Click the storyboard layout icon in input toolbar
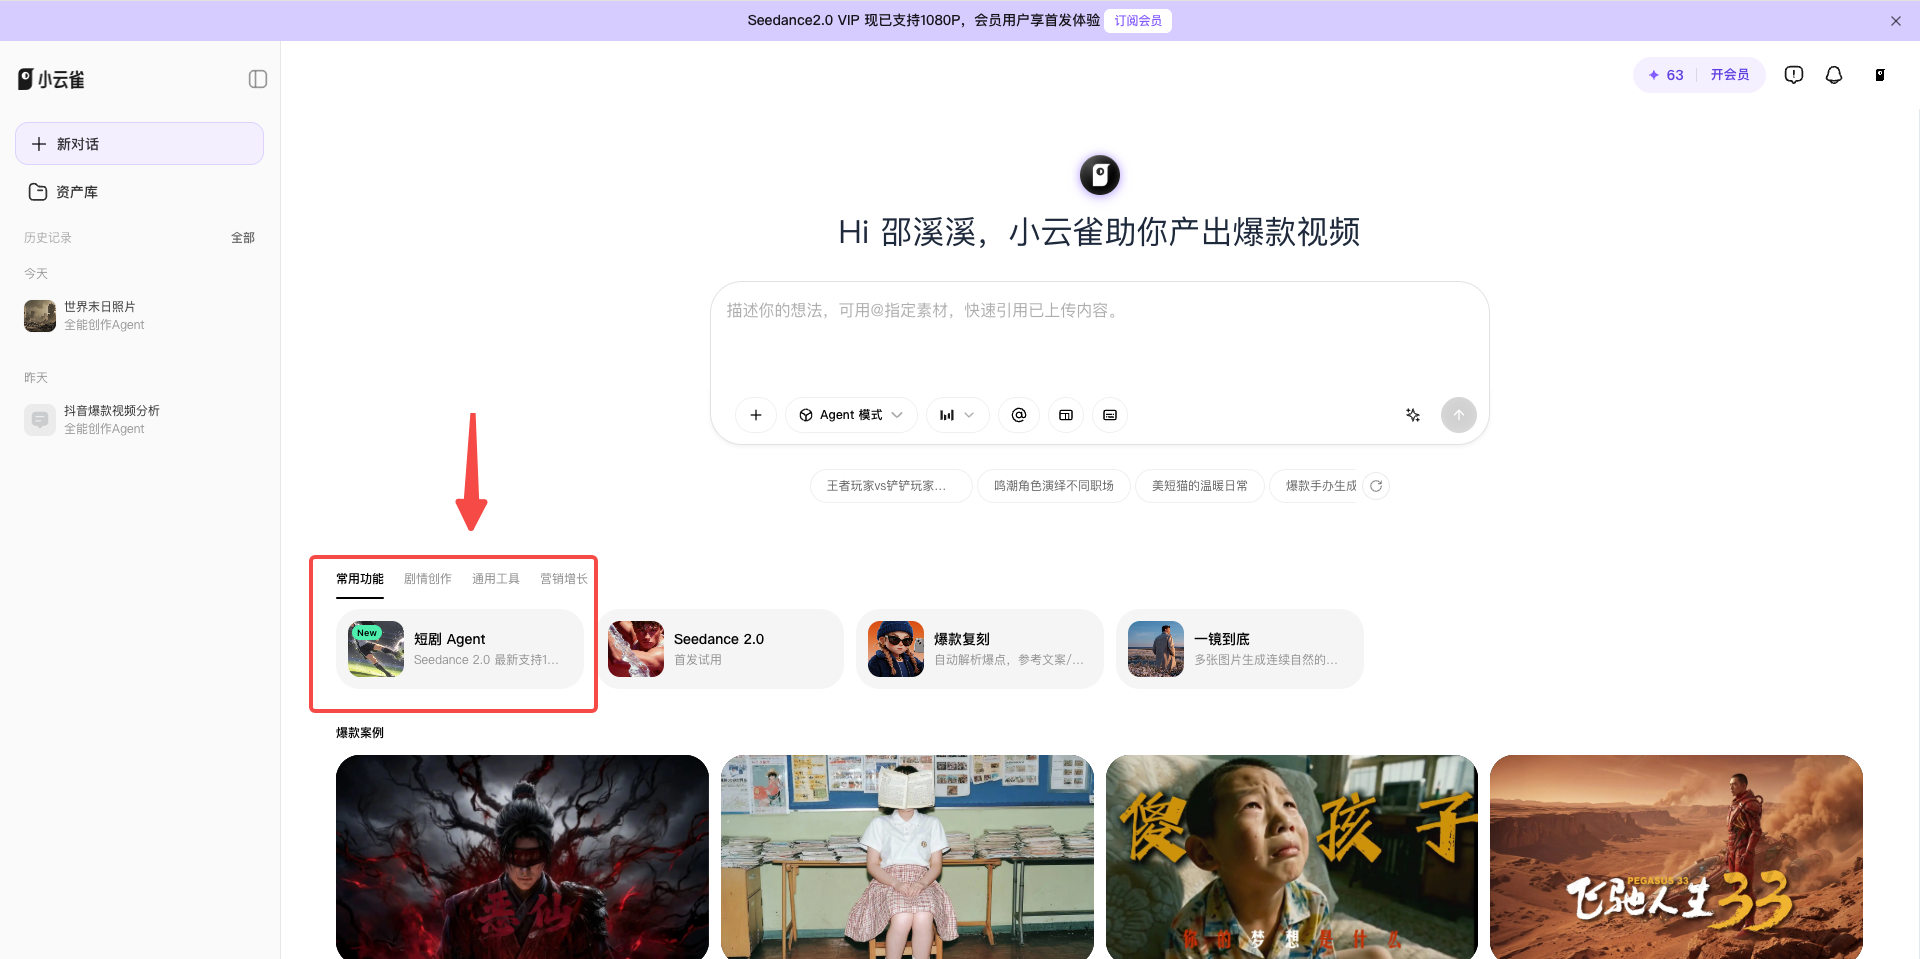The width and height of the screenshot is (1920, 959). click(x=1066, y=415)
